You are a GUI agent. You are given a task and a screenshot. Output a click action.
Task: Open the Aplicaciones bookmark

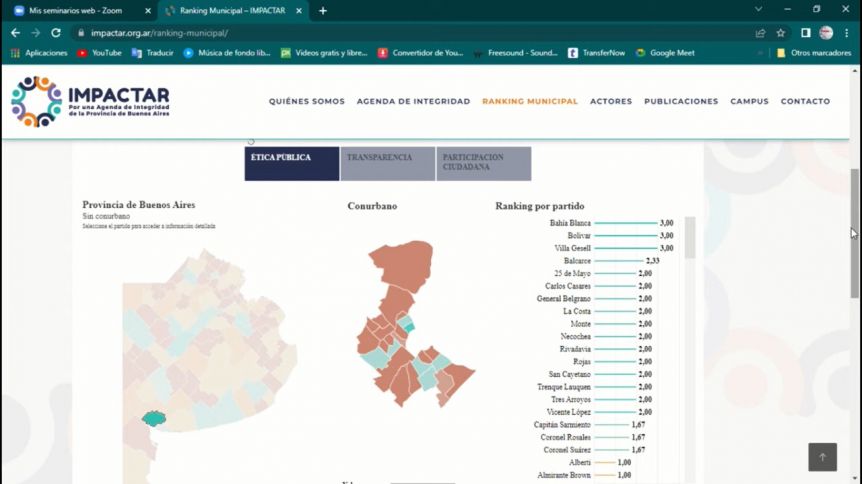pos(39,53)
